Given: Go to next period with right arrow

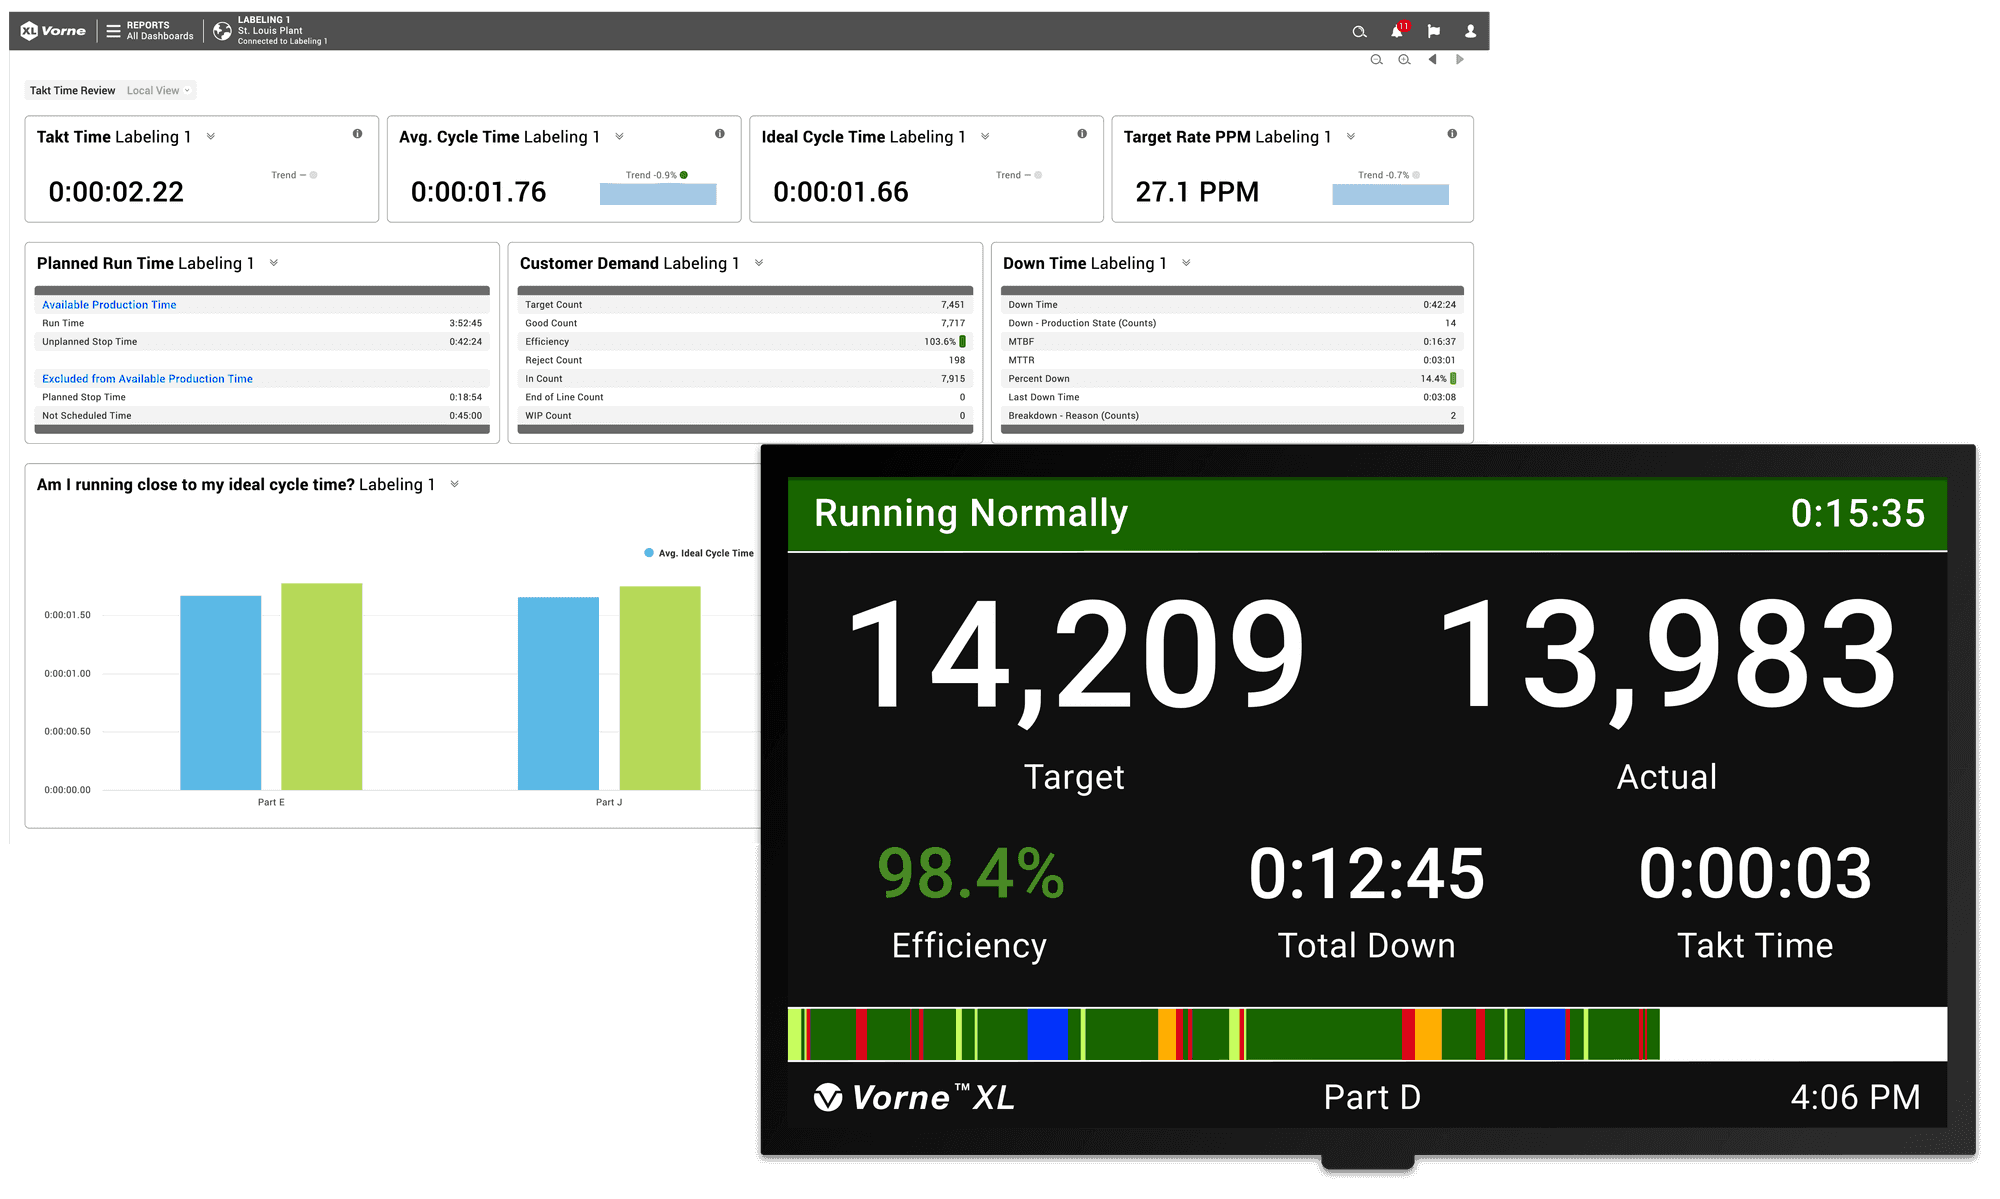Looking at the screenshot, I should (x=1460, y=60).
